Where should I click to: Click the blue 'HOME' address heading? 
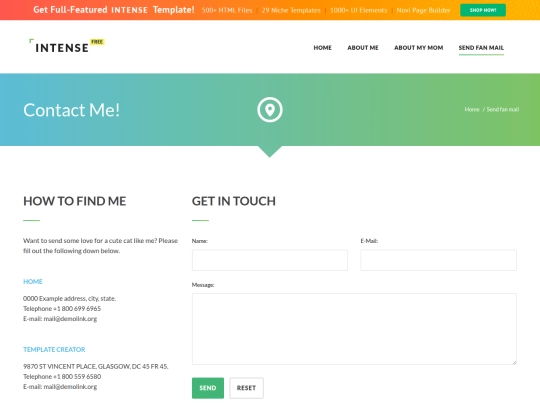(x=33, y=282)
